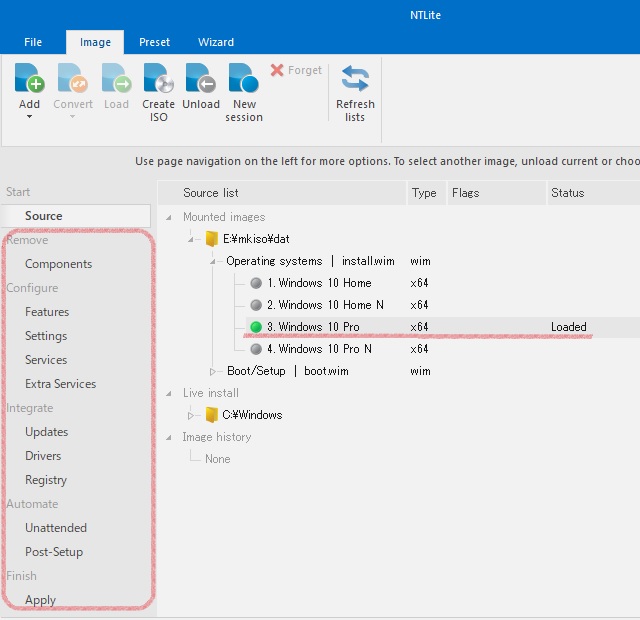Click the C:¥Windows folder icon

click(211, 415)
